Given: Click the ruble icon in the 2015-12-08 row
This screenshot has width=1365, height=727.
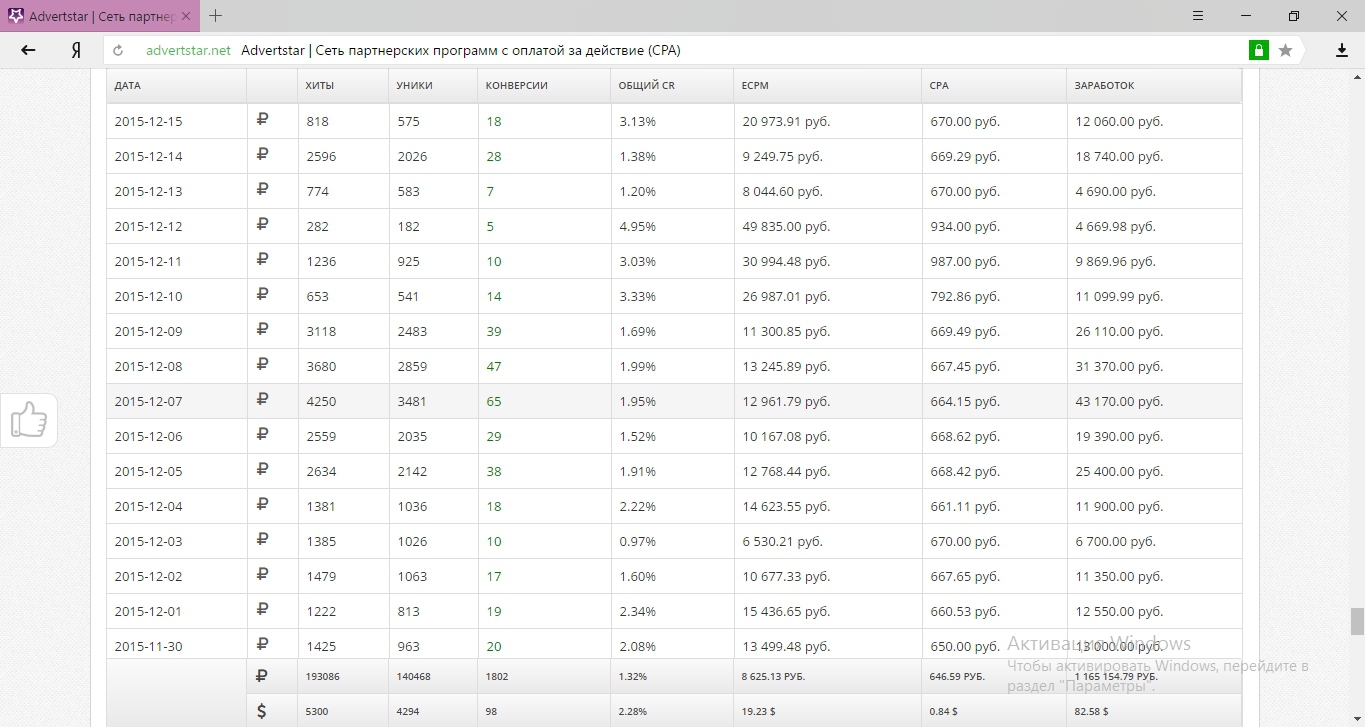Looking at the screenshot, I should (x=262, y=365).
